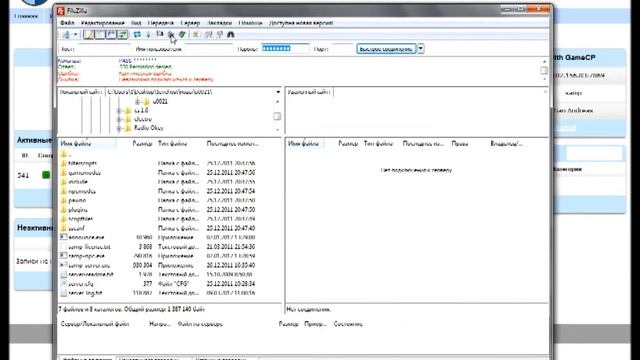Click the reconnect to last server icon
This screenshot has width=640, height=360.
pos(182,35)
